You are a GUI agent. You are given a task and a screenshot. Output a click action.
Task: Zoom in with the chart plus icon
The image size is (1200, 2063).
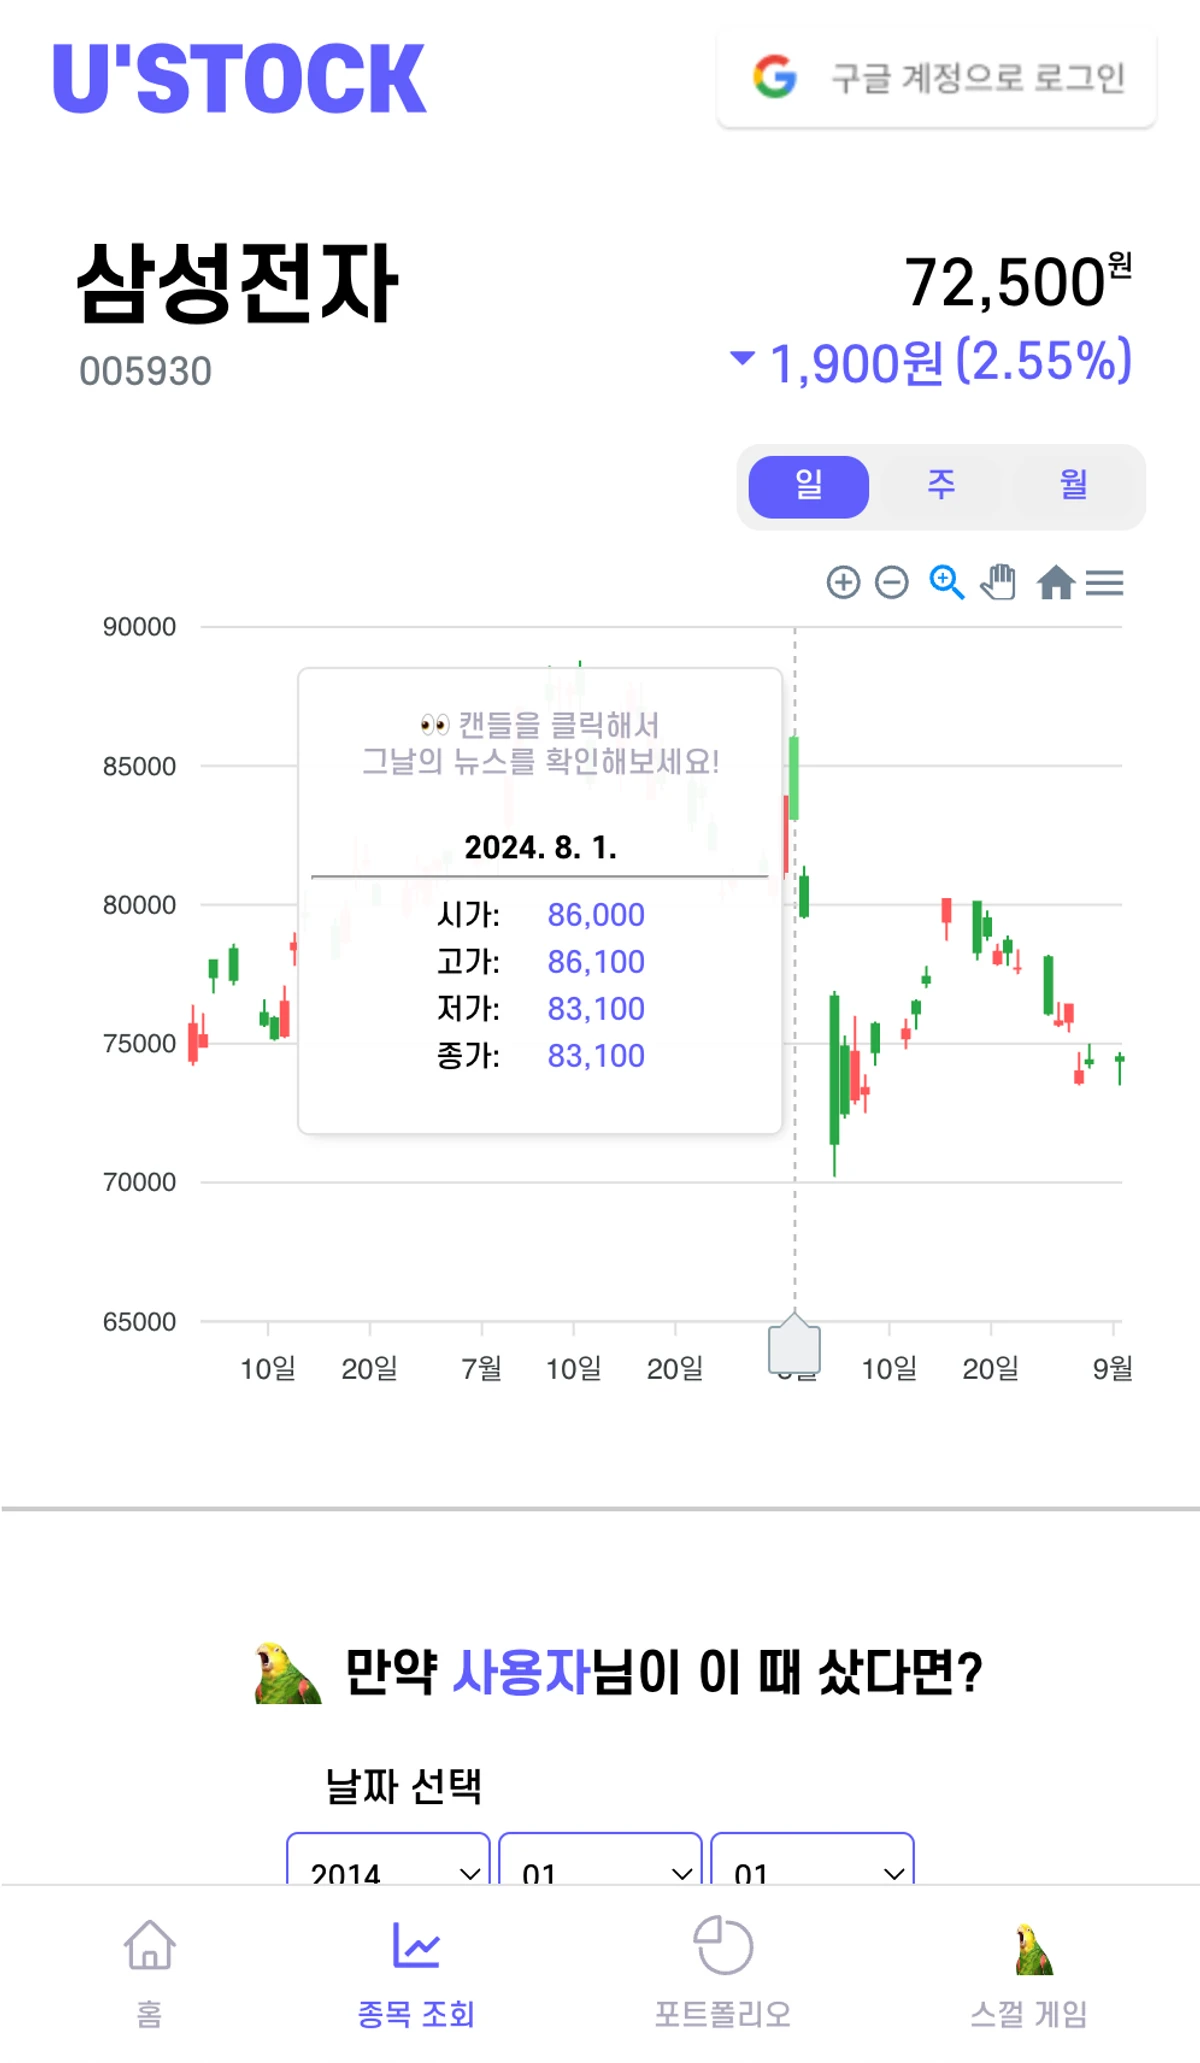(x=843, y=582)
